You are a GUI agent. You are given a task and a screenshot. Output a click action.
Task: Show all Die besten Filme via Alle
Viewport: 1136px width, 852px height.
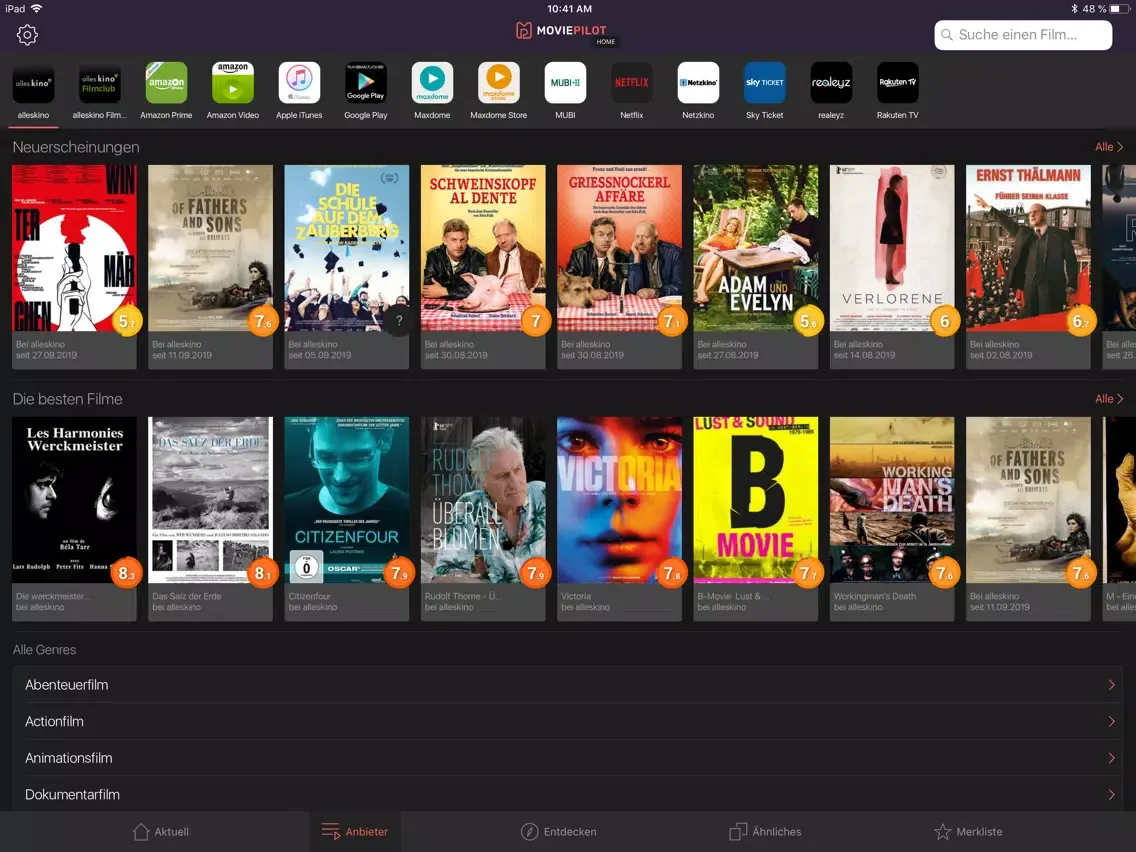point(1109,399)
